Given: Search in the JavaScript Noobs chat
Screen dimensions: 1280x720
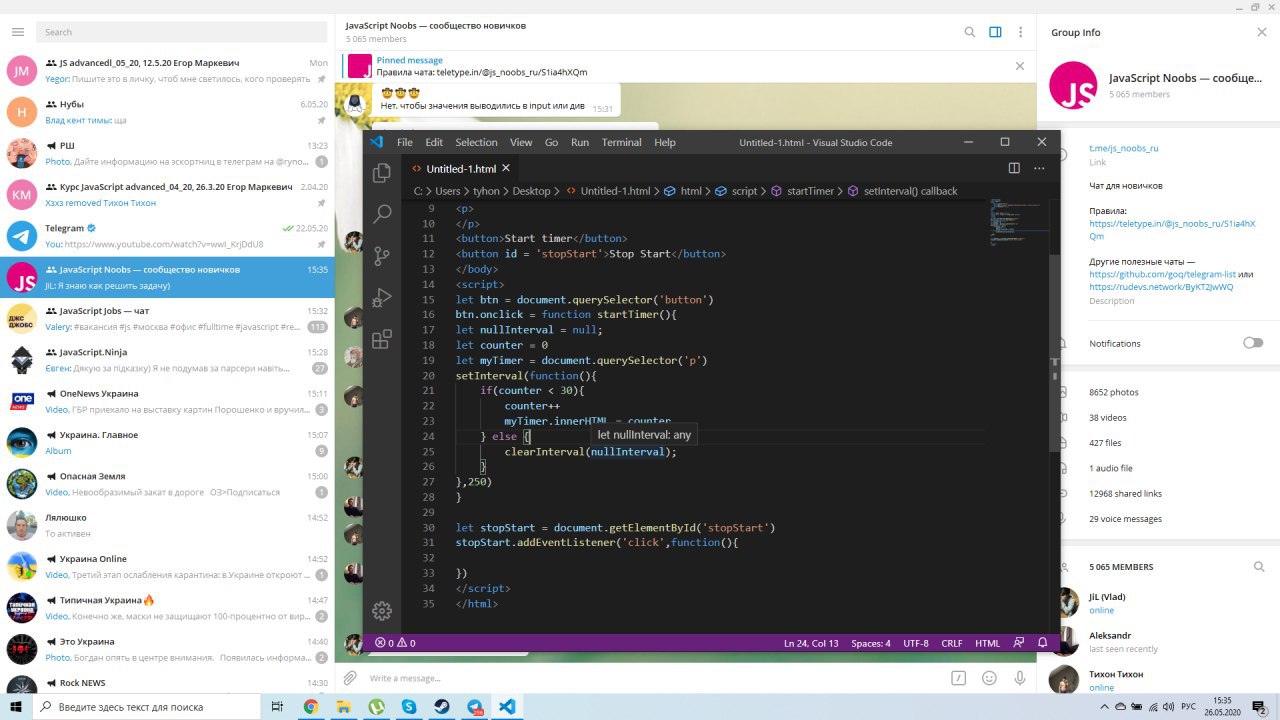Looking at the screenshot, I should click(x=969, y=32).
